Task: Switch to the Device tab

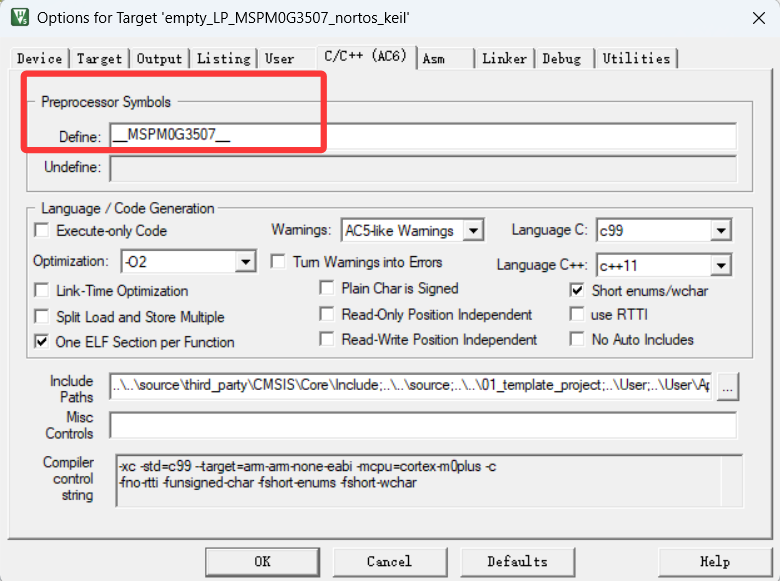Action: pyautogui.click(x=40, y=59)
